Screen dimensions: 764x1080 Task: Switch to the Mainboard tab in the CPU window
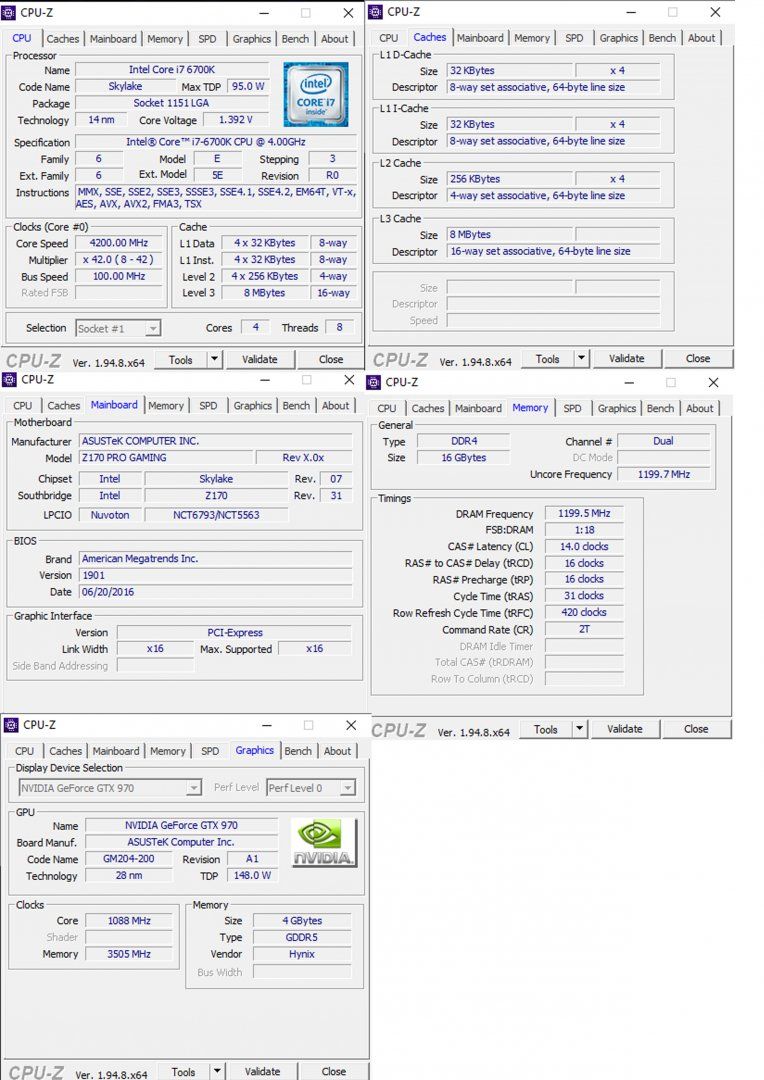[x=113, y=39]
